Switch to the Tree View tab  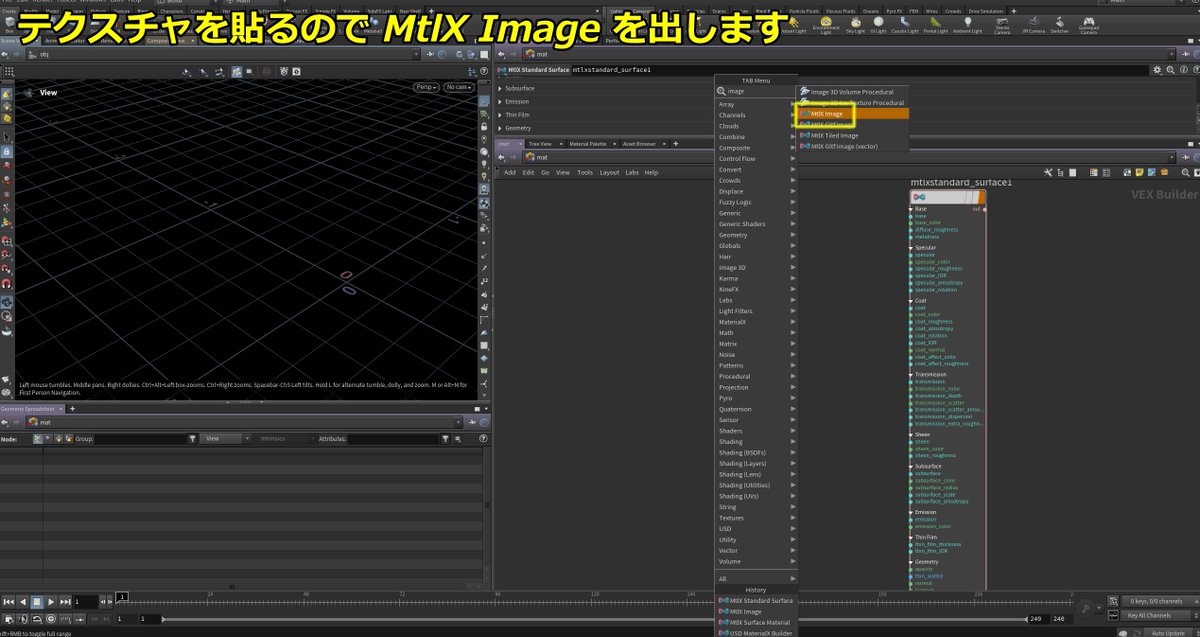coord(540,144)
